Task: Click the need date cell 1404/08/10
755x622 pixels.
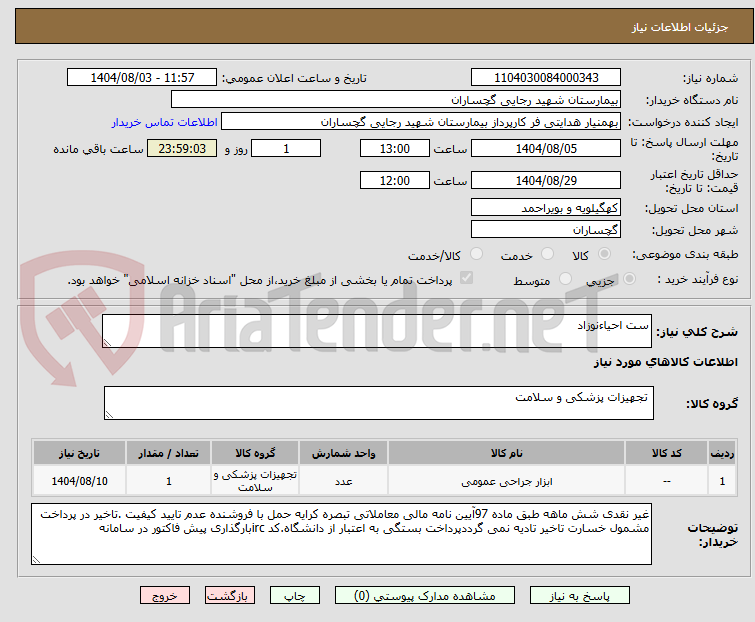Action: point(79,481)
